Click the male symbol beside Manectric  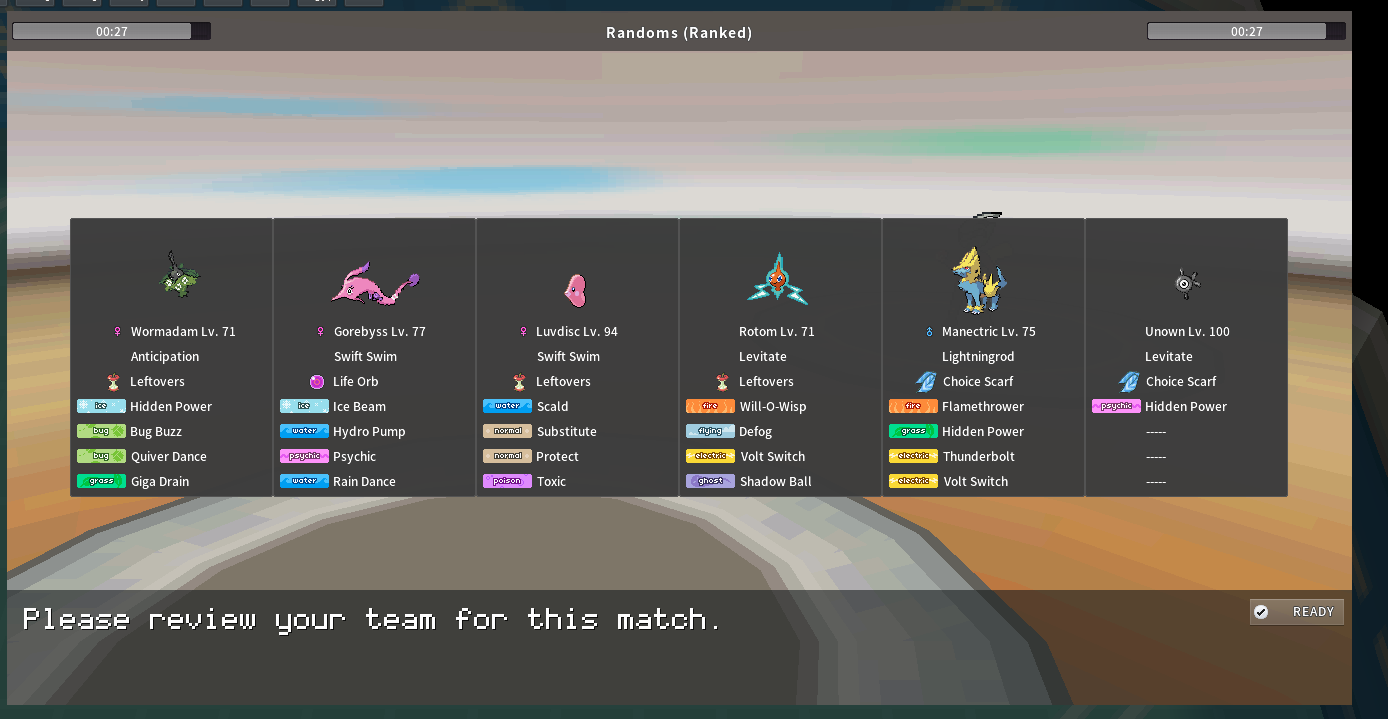[928, 331]
